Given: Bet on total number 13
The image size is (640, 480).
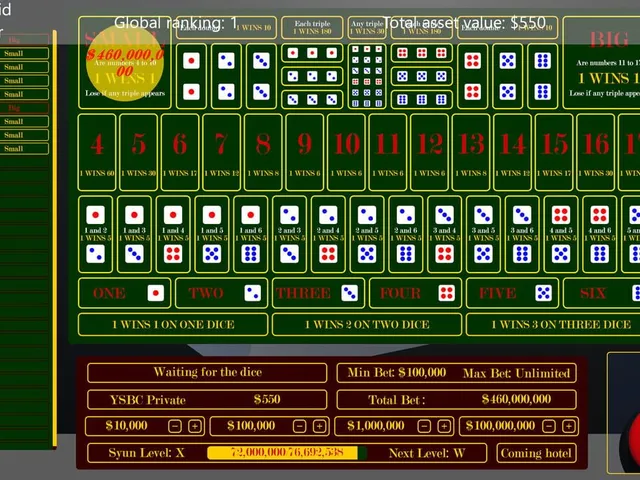Looking at the screenshot, I should [x=471, y=152].
